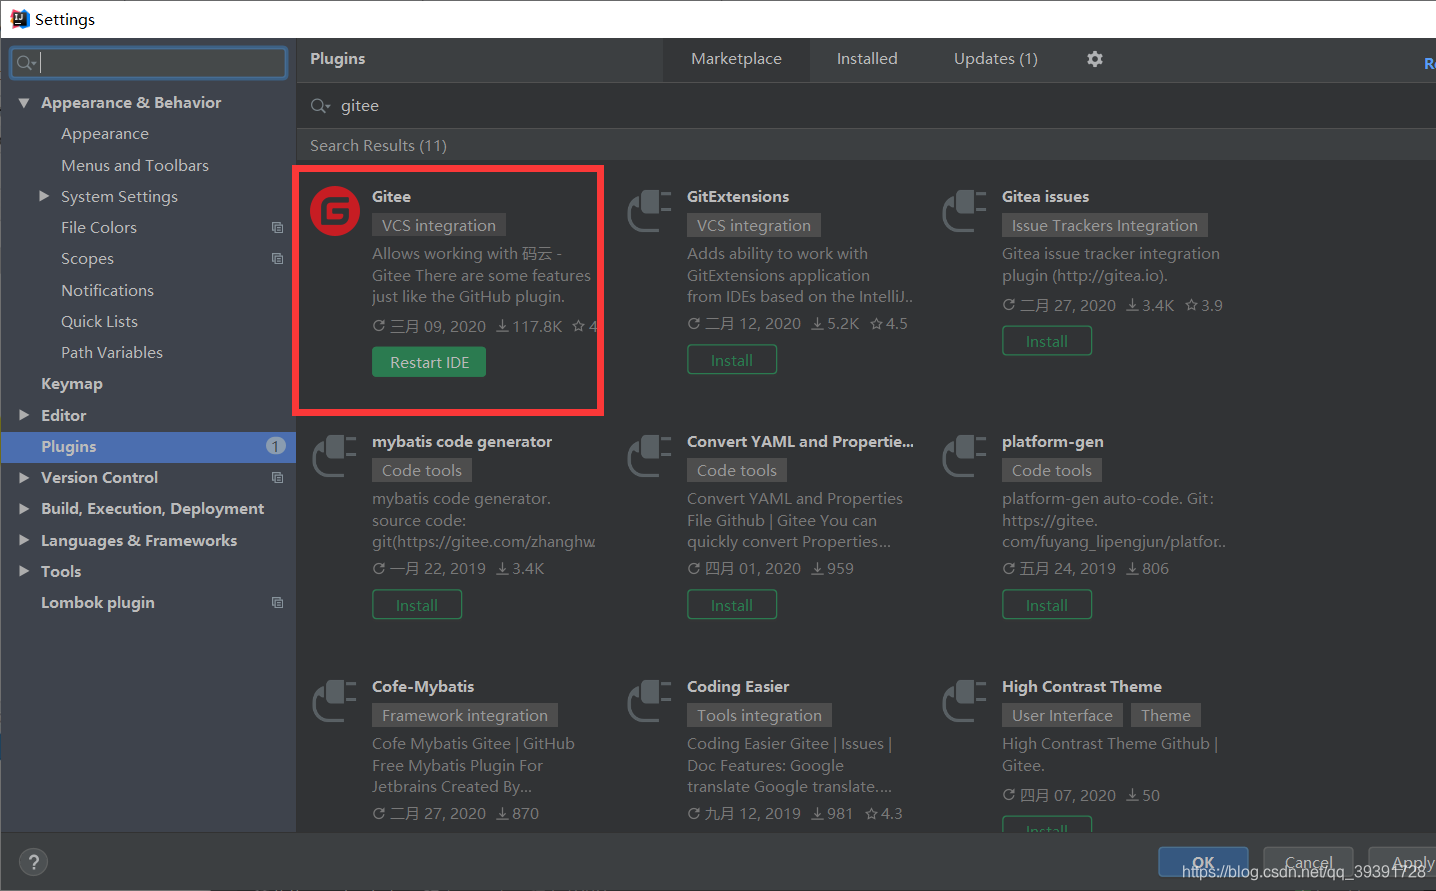Image resolution: width=1436 pixels, height=891 pixels.
Task: Expand the System Settings node
Action: (44, 196)
